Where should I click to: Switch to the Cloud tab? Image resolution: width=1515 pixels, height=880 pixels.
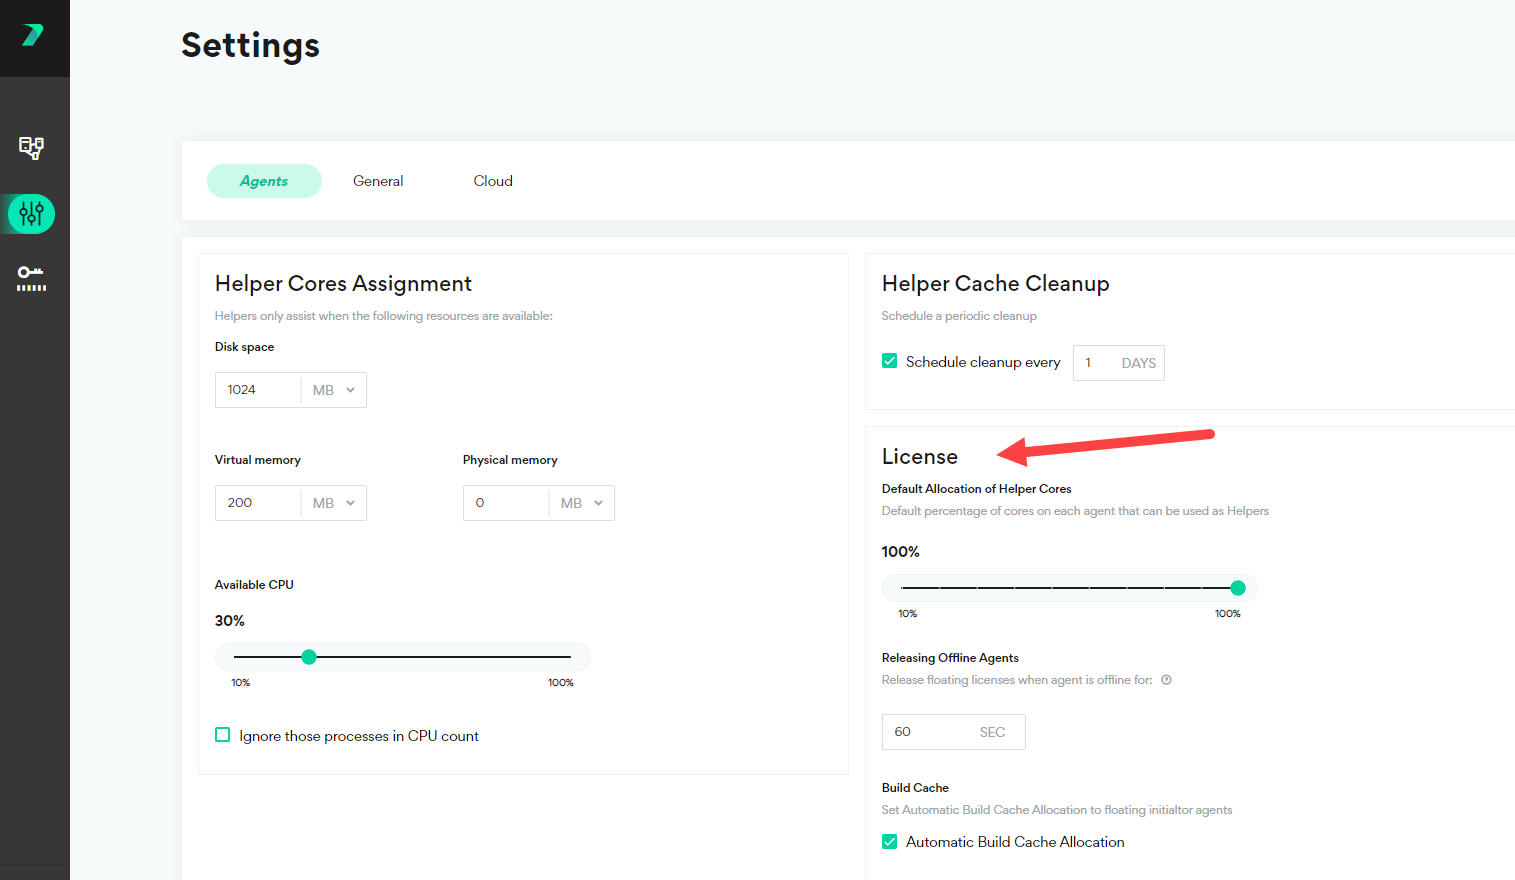pyautogui.click(x=493, y=181)
